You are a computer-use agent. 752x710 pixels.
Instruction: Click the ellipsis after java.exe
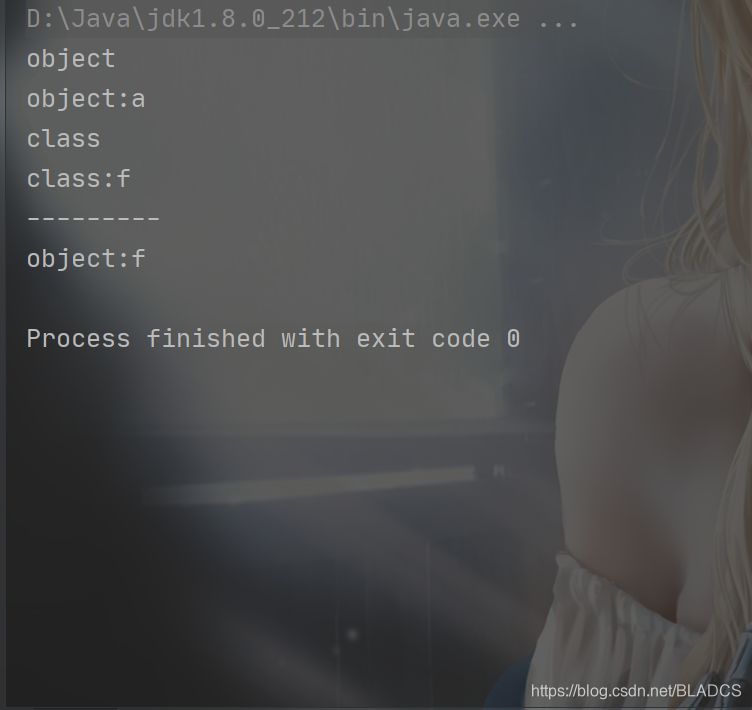pos(559,19)
